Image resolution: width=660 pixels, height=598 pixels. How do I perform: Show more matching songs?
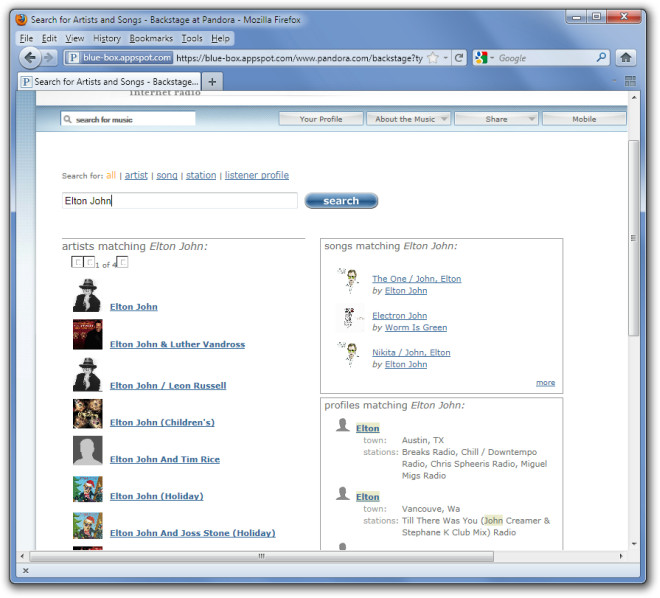pyautogui.click(x=545, y=383)
